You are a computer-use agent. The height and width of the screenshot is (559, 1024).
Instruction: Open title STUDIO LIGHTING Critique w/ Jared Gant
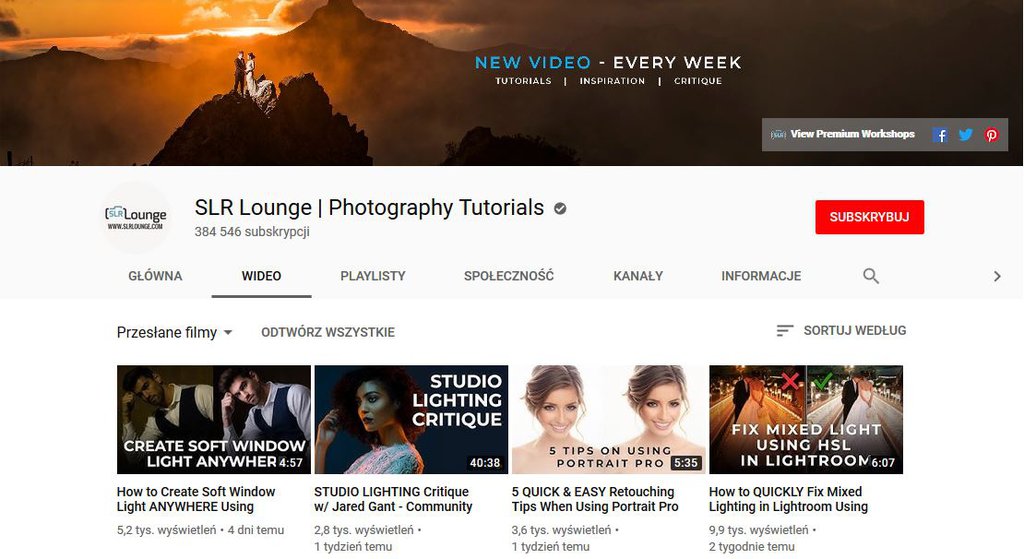pyautogui.click(x=393, y=499)
